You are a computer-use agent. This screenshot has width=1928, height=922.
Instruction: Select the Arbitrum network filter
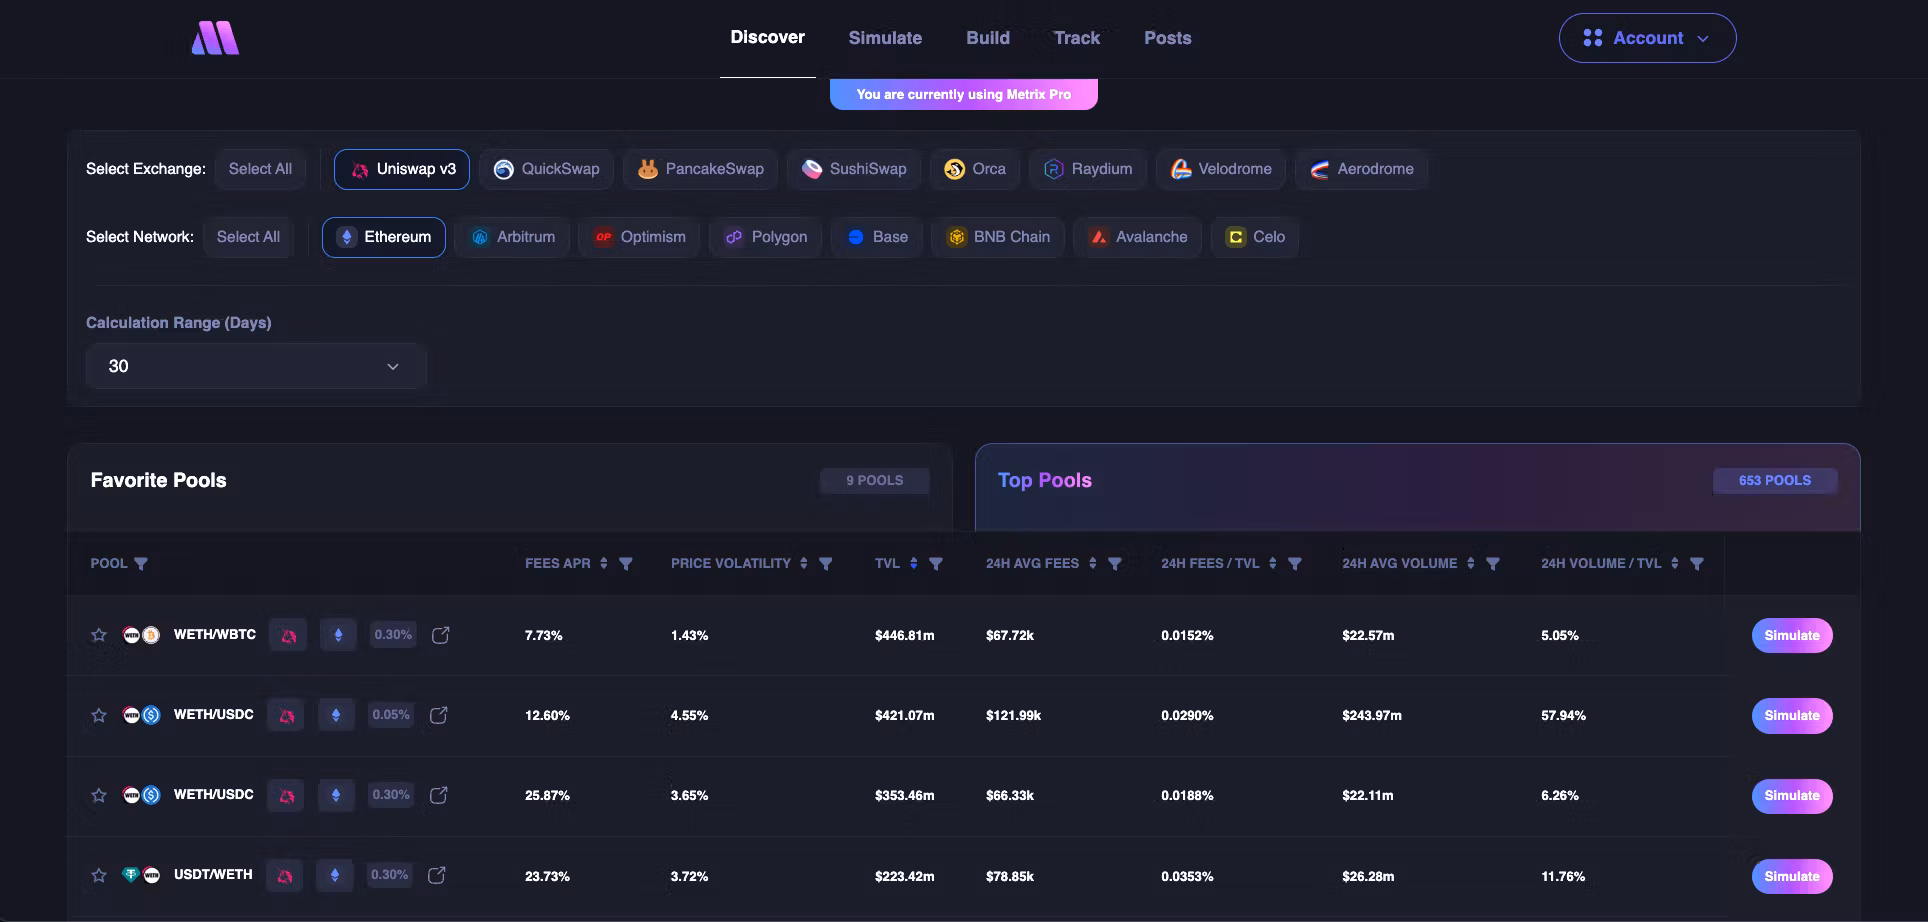point(512,237)
